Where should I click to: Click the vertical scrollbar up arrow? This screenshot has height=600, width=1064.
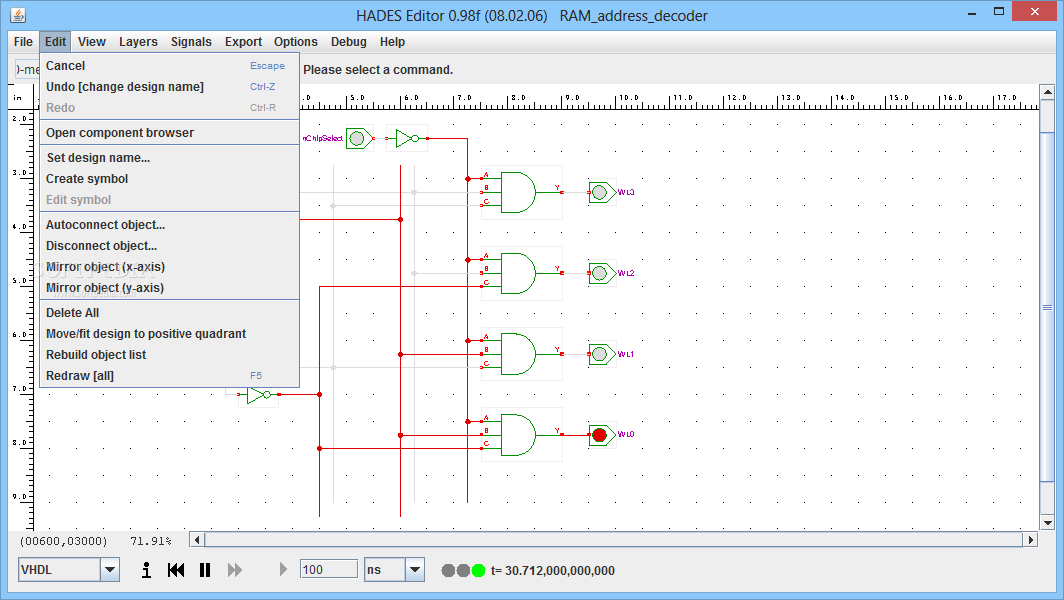click(1047, 92)
